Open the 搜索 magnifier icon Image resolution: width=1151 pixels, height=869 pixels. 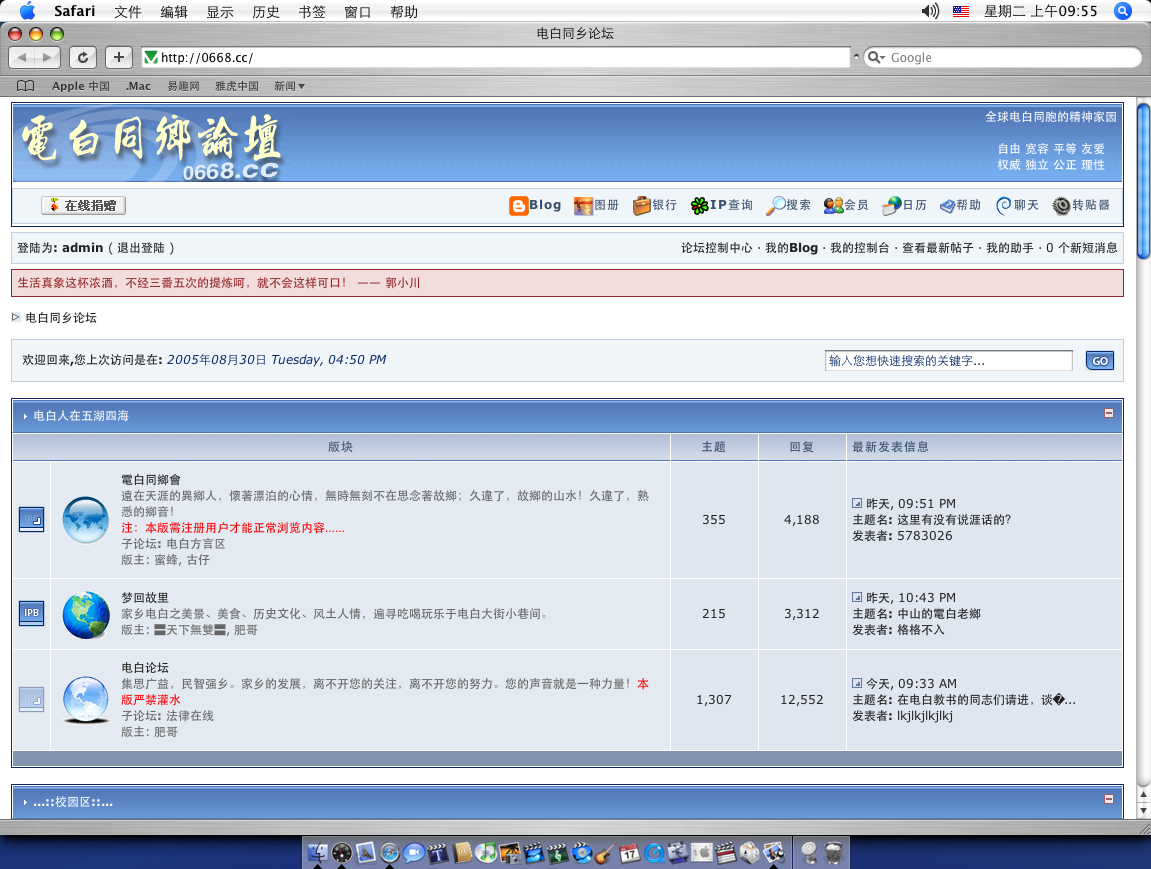(x=776, y=206)
